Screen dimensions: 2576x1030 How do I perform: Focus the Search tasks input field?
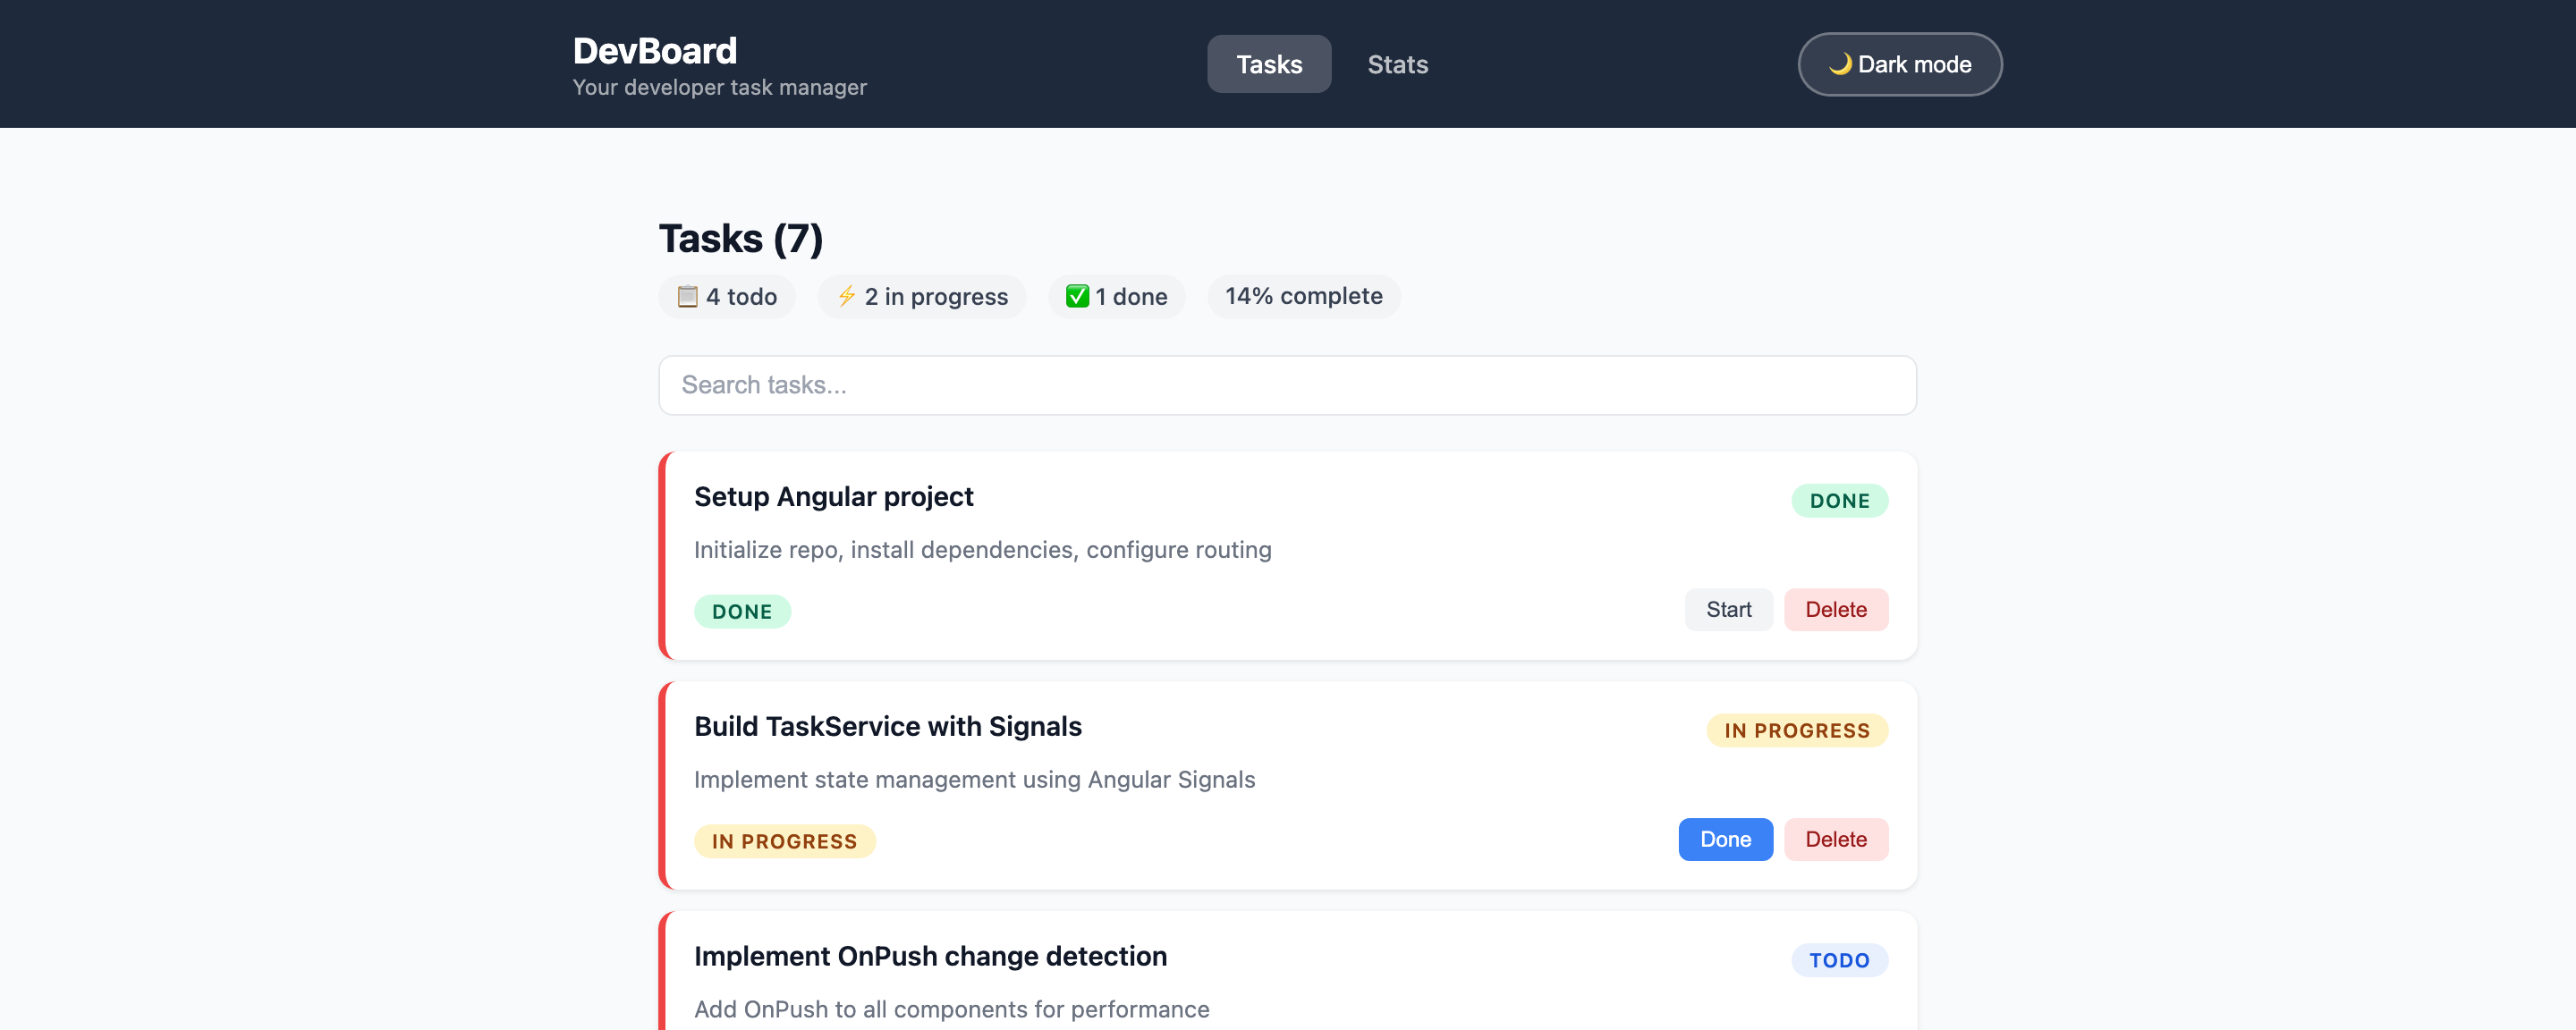tap(1287, 385)
